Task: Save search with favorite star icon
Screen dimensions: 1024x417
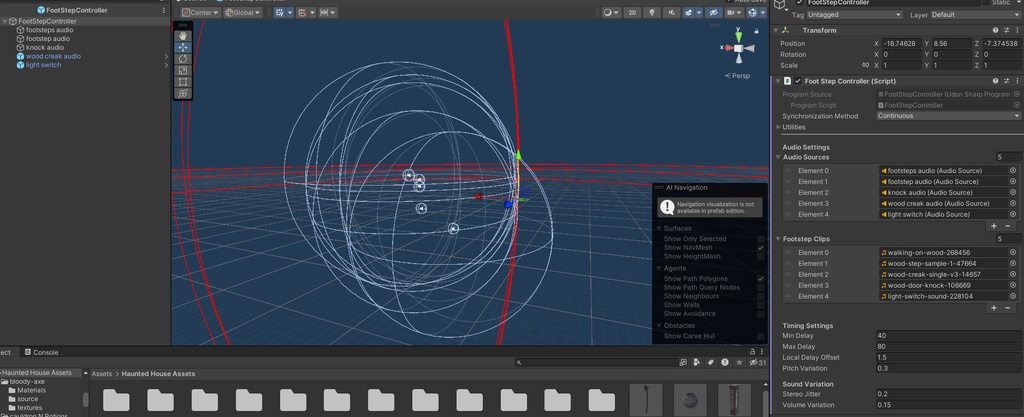Action: point(739,362)
